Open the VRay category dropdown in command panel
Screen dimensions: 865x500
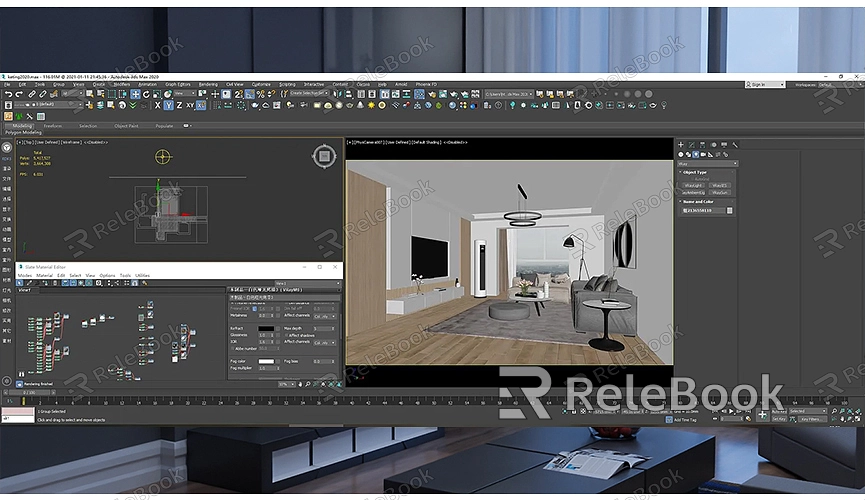pos(708,163)
